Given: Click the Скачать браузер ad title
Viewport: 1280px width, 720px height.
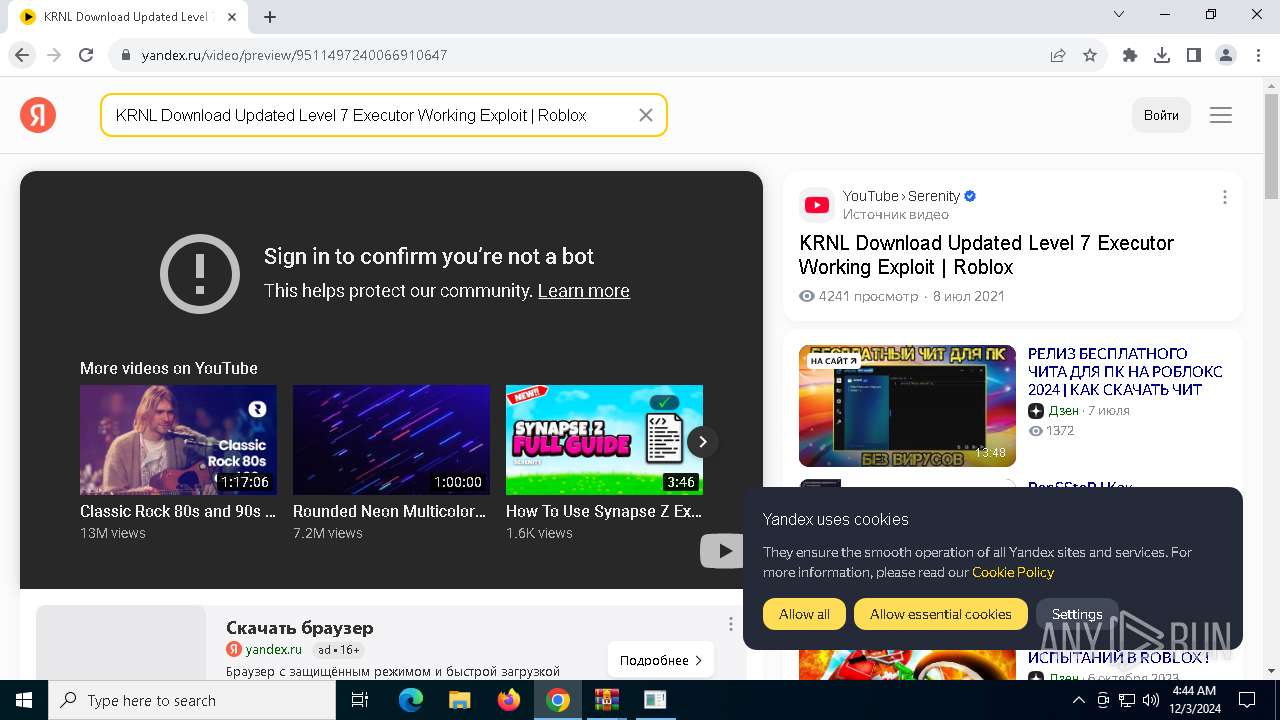Looking at the screenshot, I should point(300,628).
